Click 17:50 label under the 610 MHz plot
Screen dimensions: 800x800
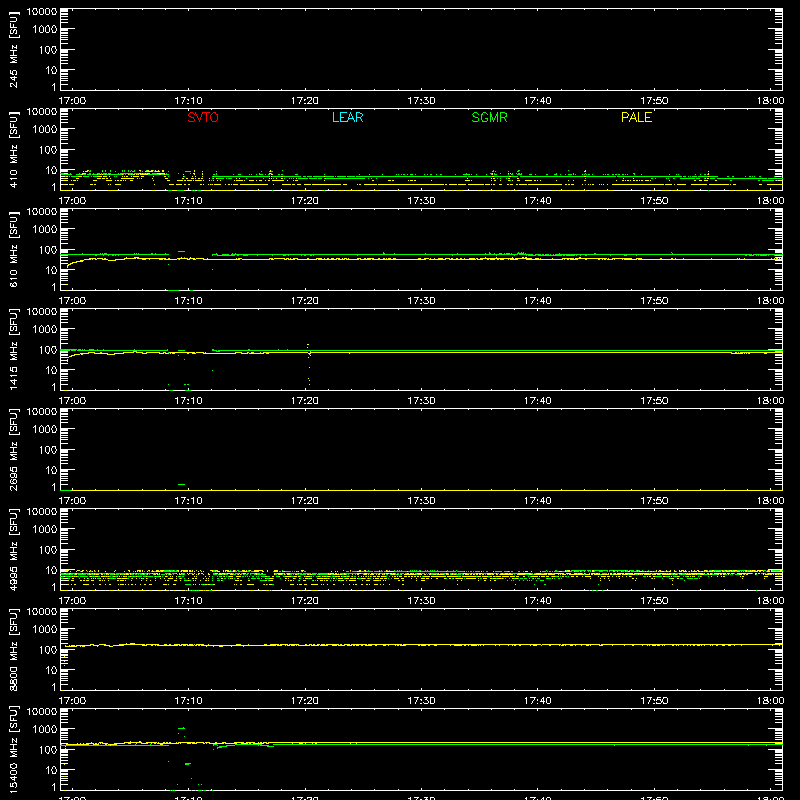point(654,301)
